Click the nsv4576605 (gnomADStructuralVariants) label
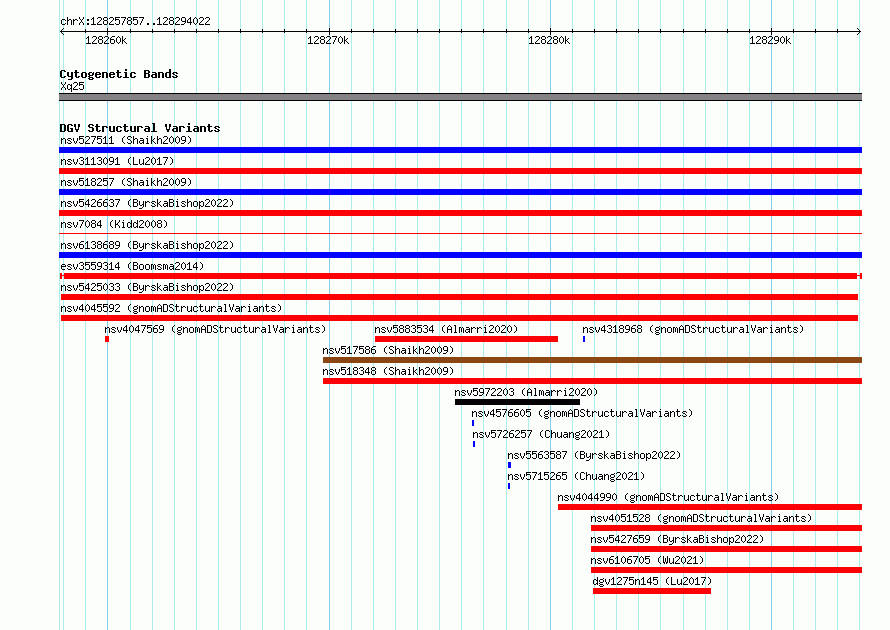The height and width of the screenshot is (630, 890). click(x=582, y=413)
